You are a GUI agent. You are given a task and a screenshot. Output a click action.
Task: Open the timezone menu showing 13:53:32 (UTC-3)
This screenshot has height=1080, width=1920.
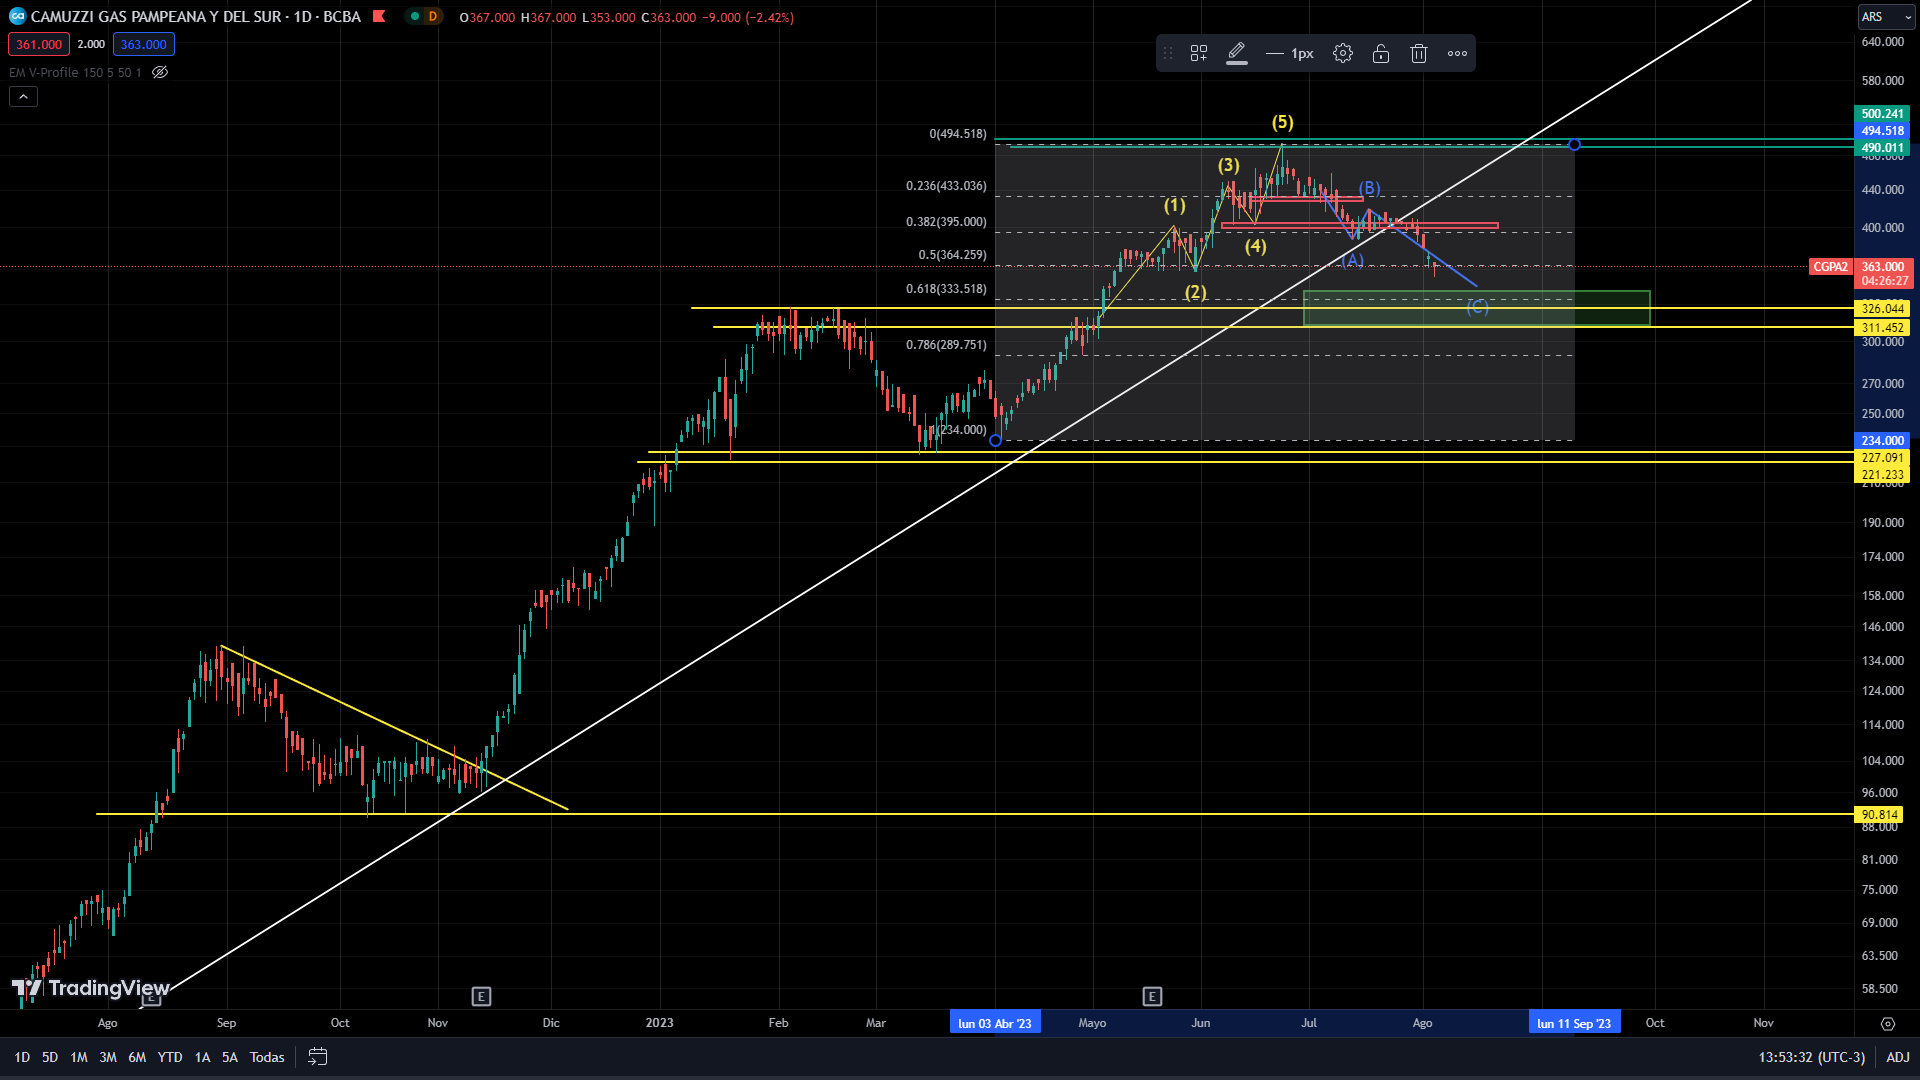(x=1812, y=1057)
